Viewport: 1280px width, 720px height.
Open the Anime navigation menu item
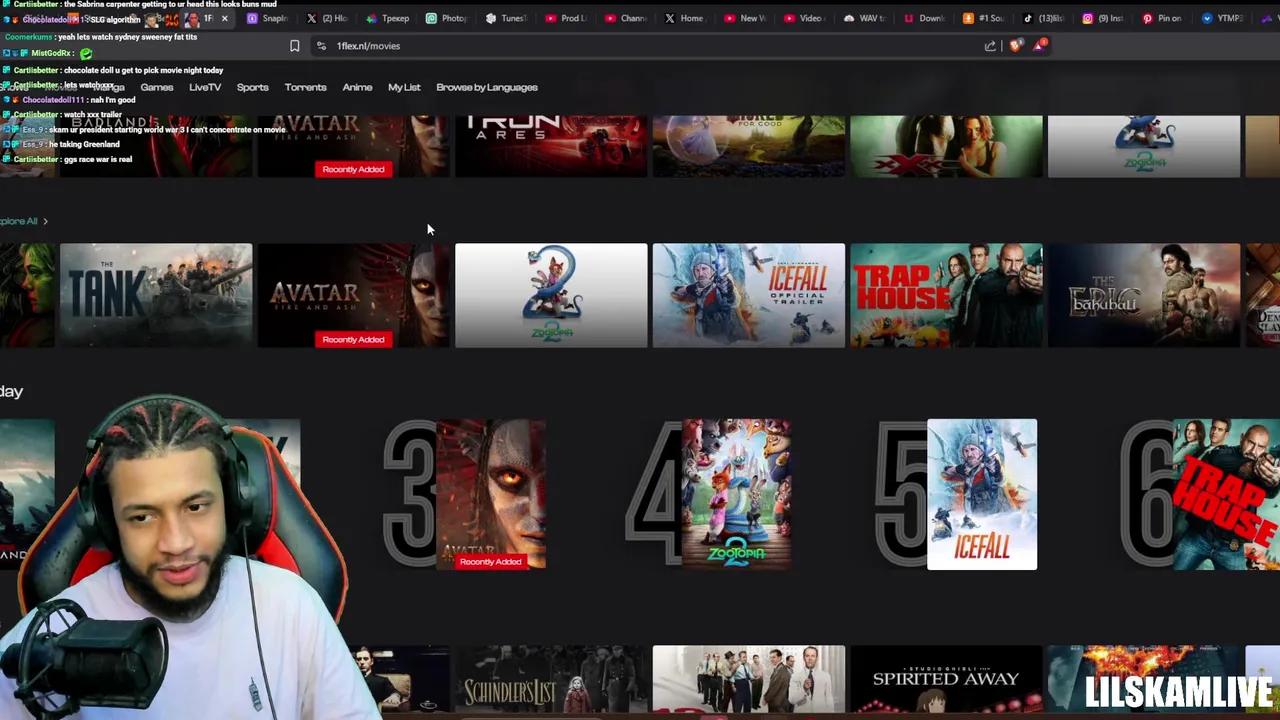click(x=357, y=87)
